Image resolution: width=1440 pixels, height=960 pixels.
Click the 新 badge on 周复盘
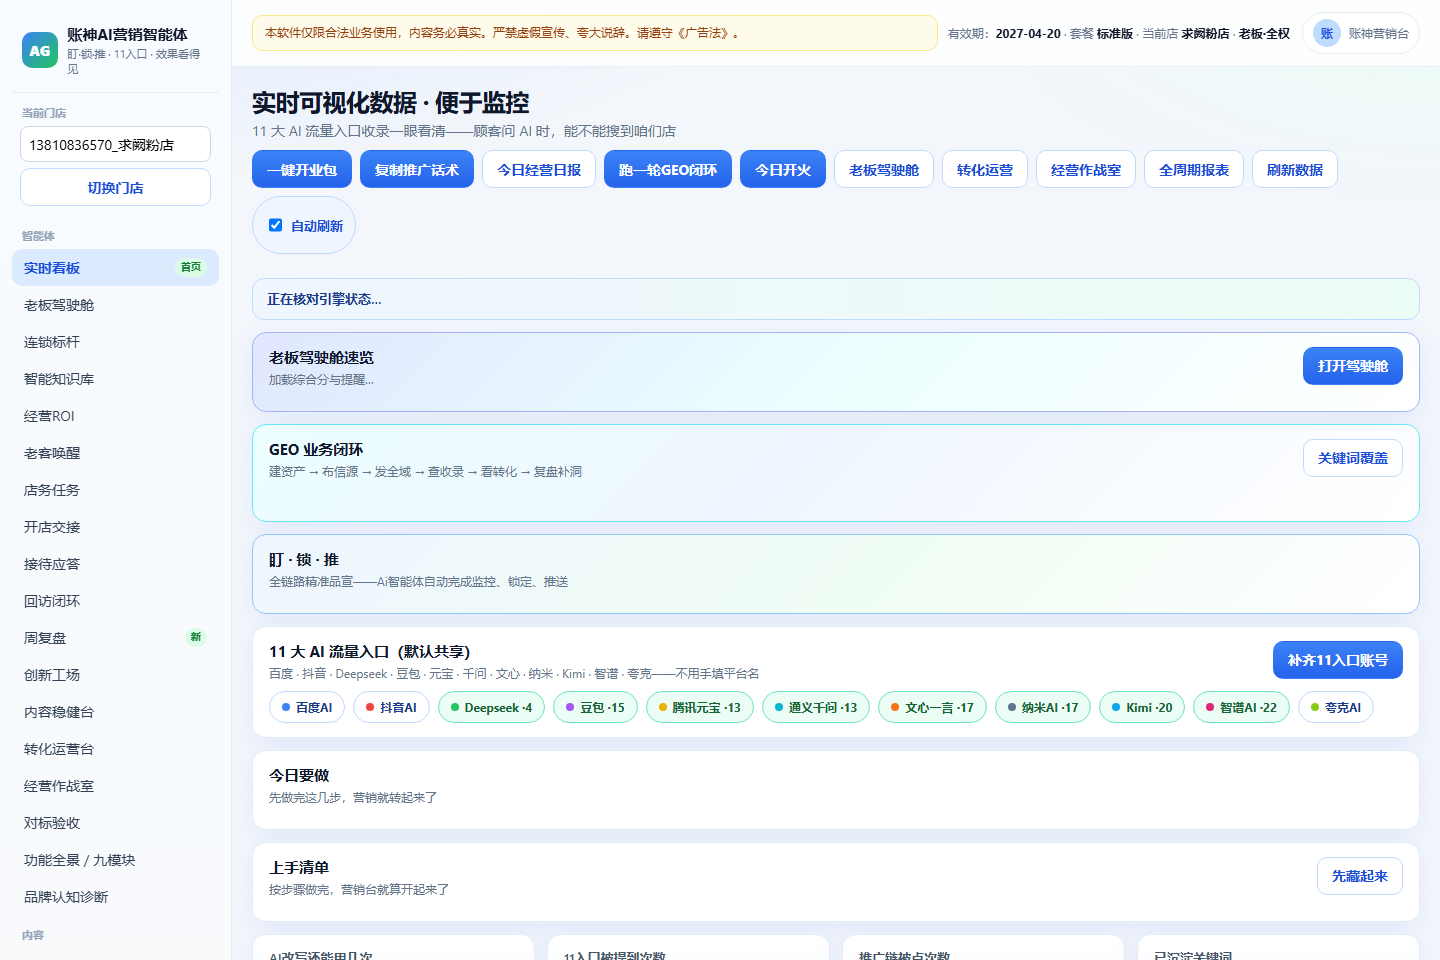(196, 637)
